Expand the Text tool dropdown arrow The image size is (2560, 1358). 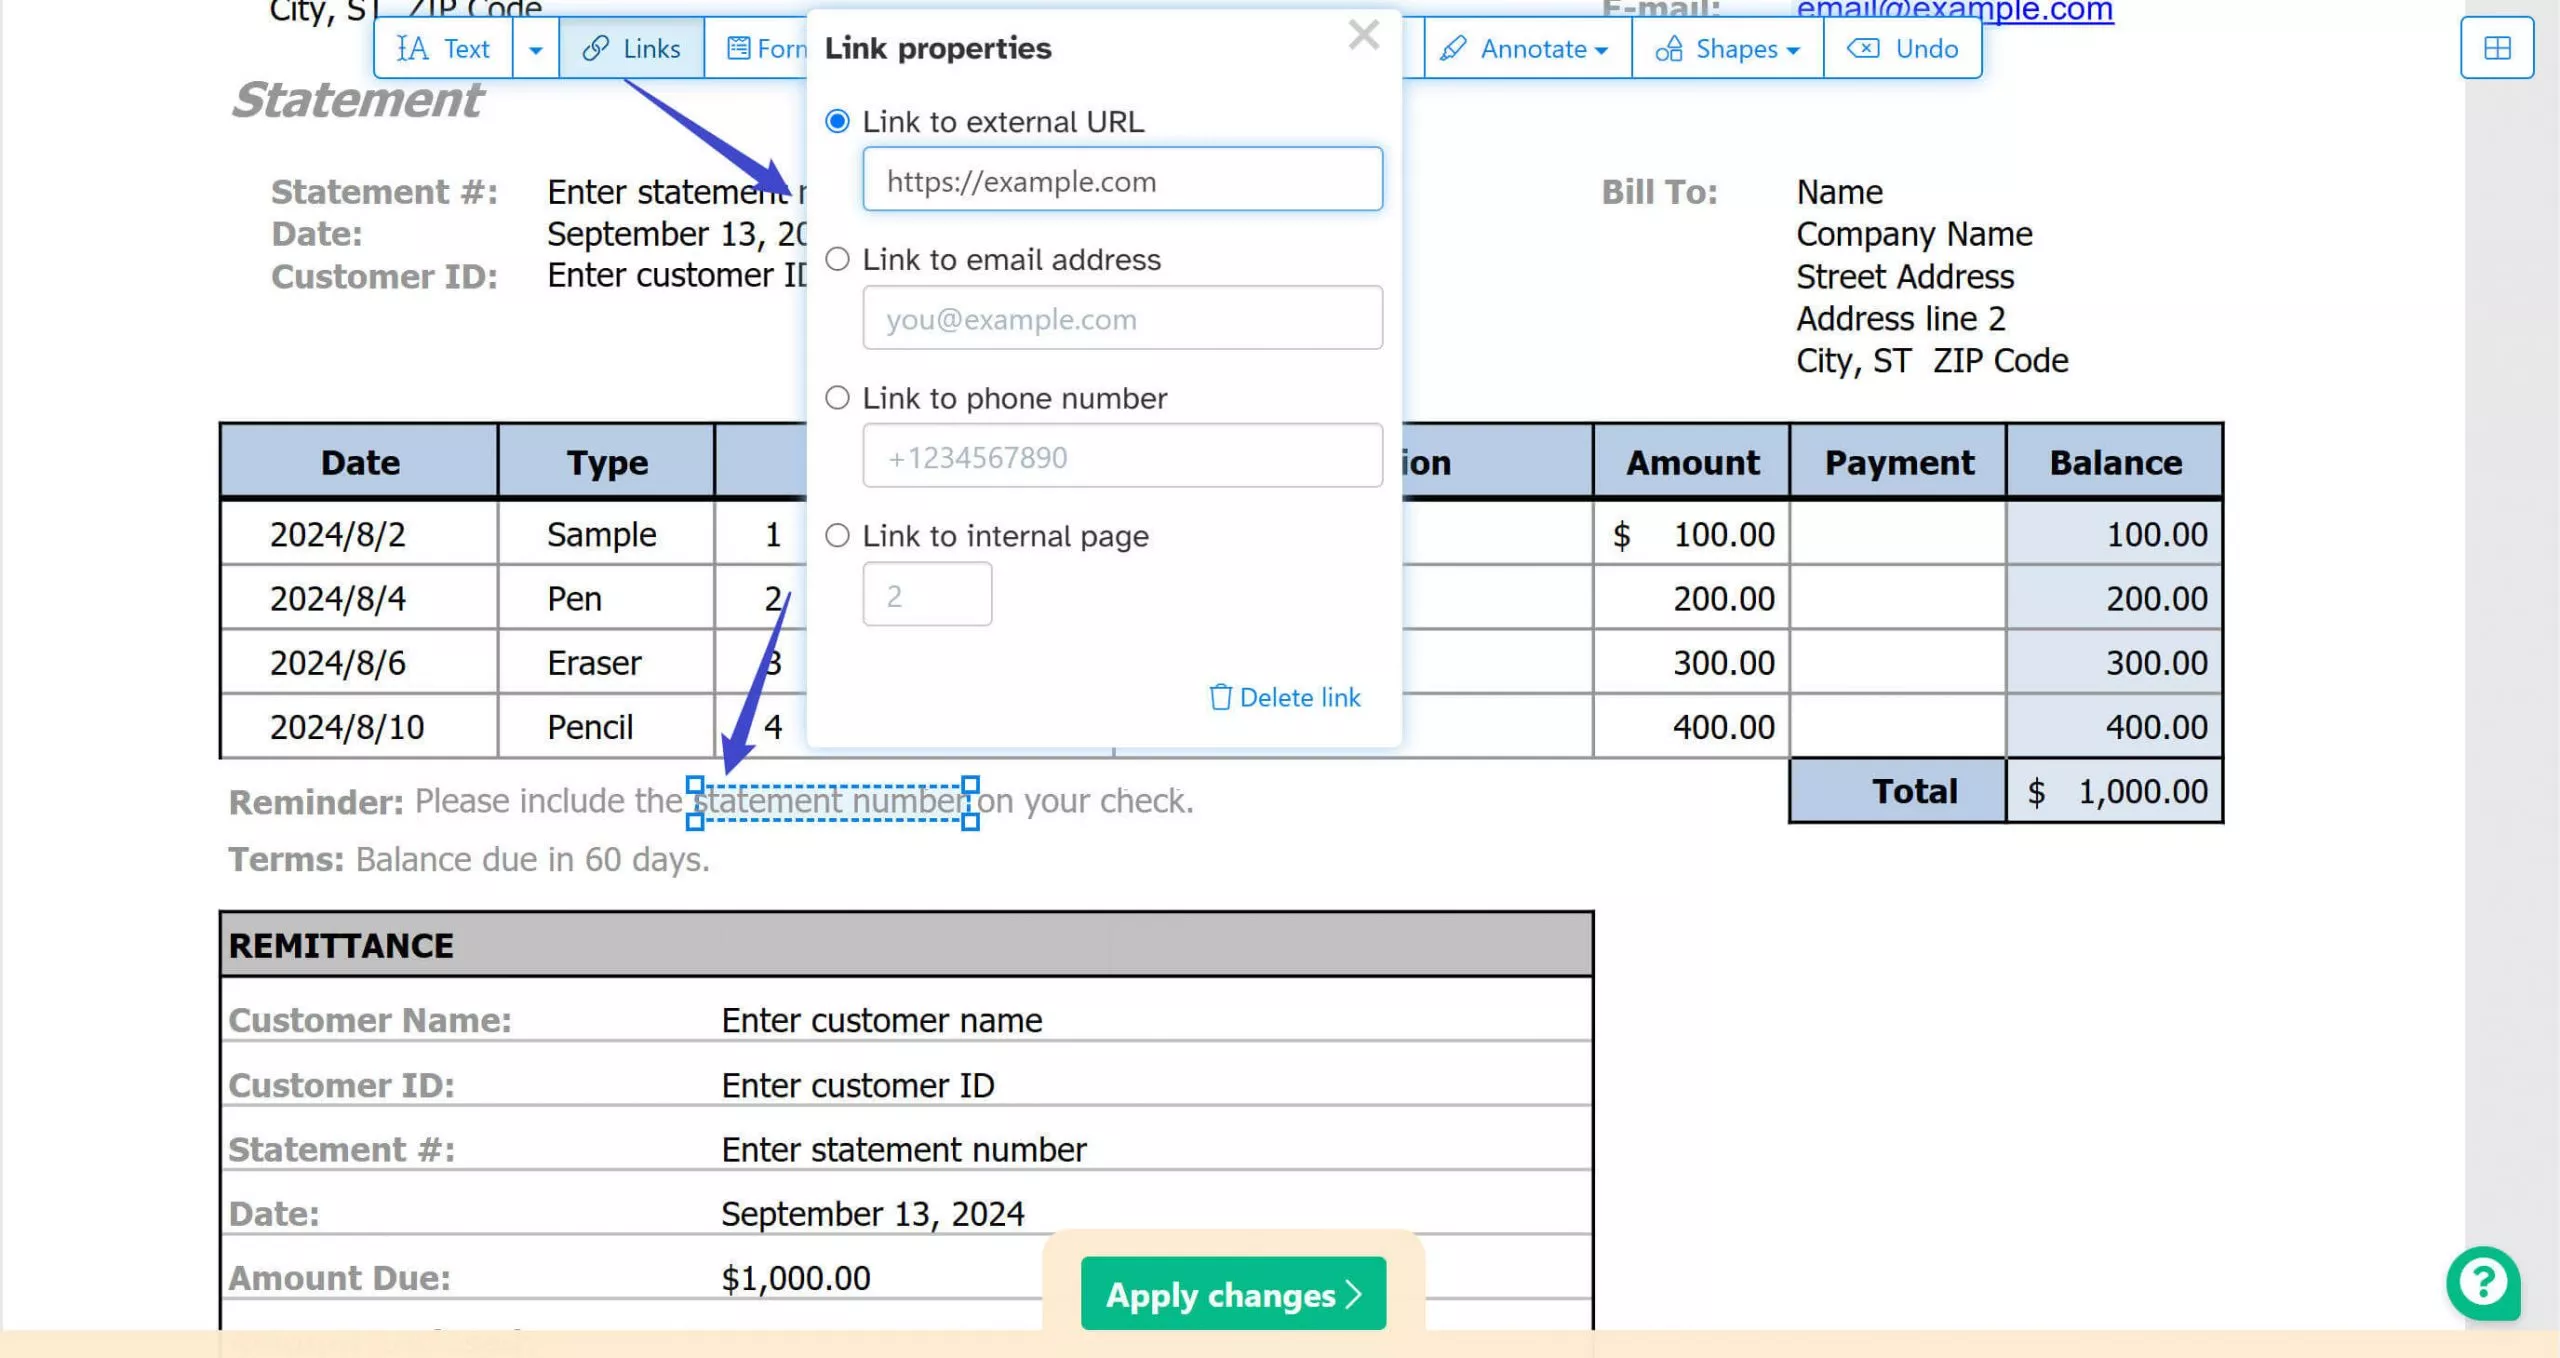(x=536, y=49)
